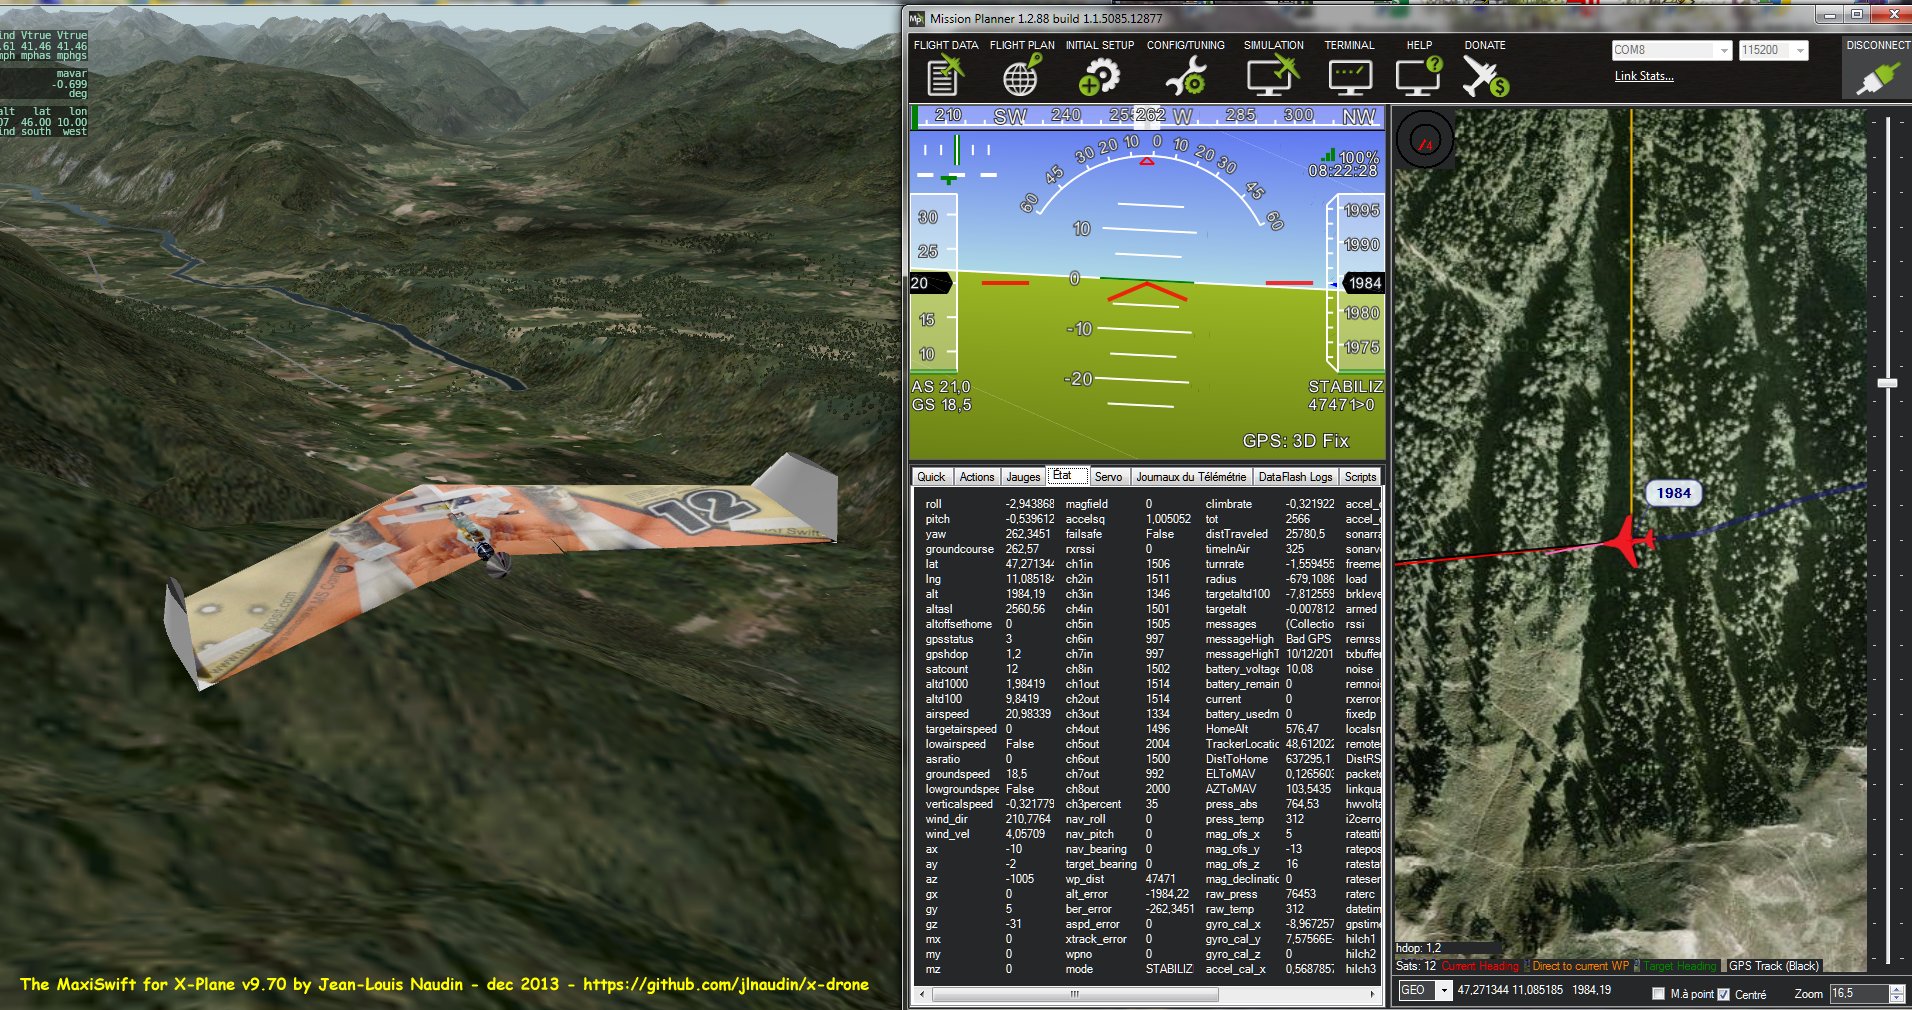The height and width of the screenshot is (1010, 1912).
Task: Click the HUD time 08:22:28
Action: [x=1343, y=171]
